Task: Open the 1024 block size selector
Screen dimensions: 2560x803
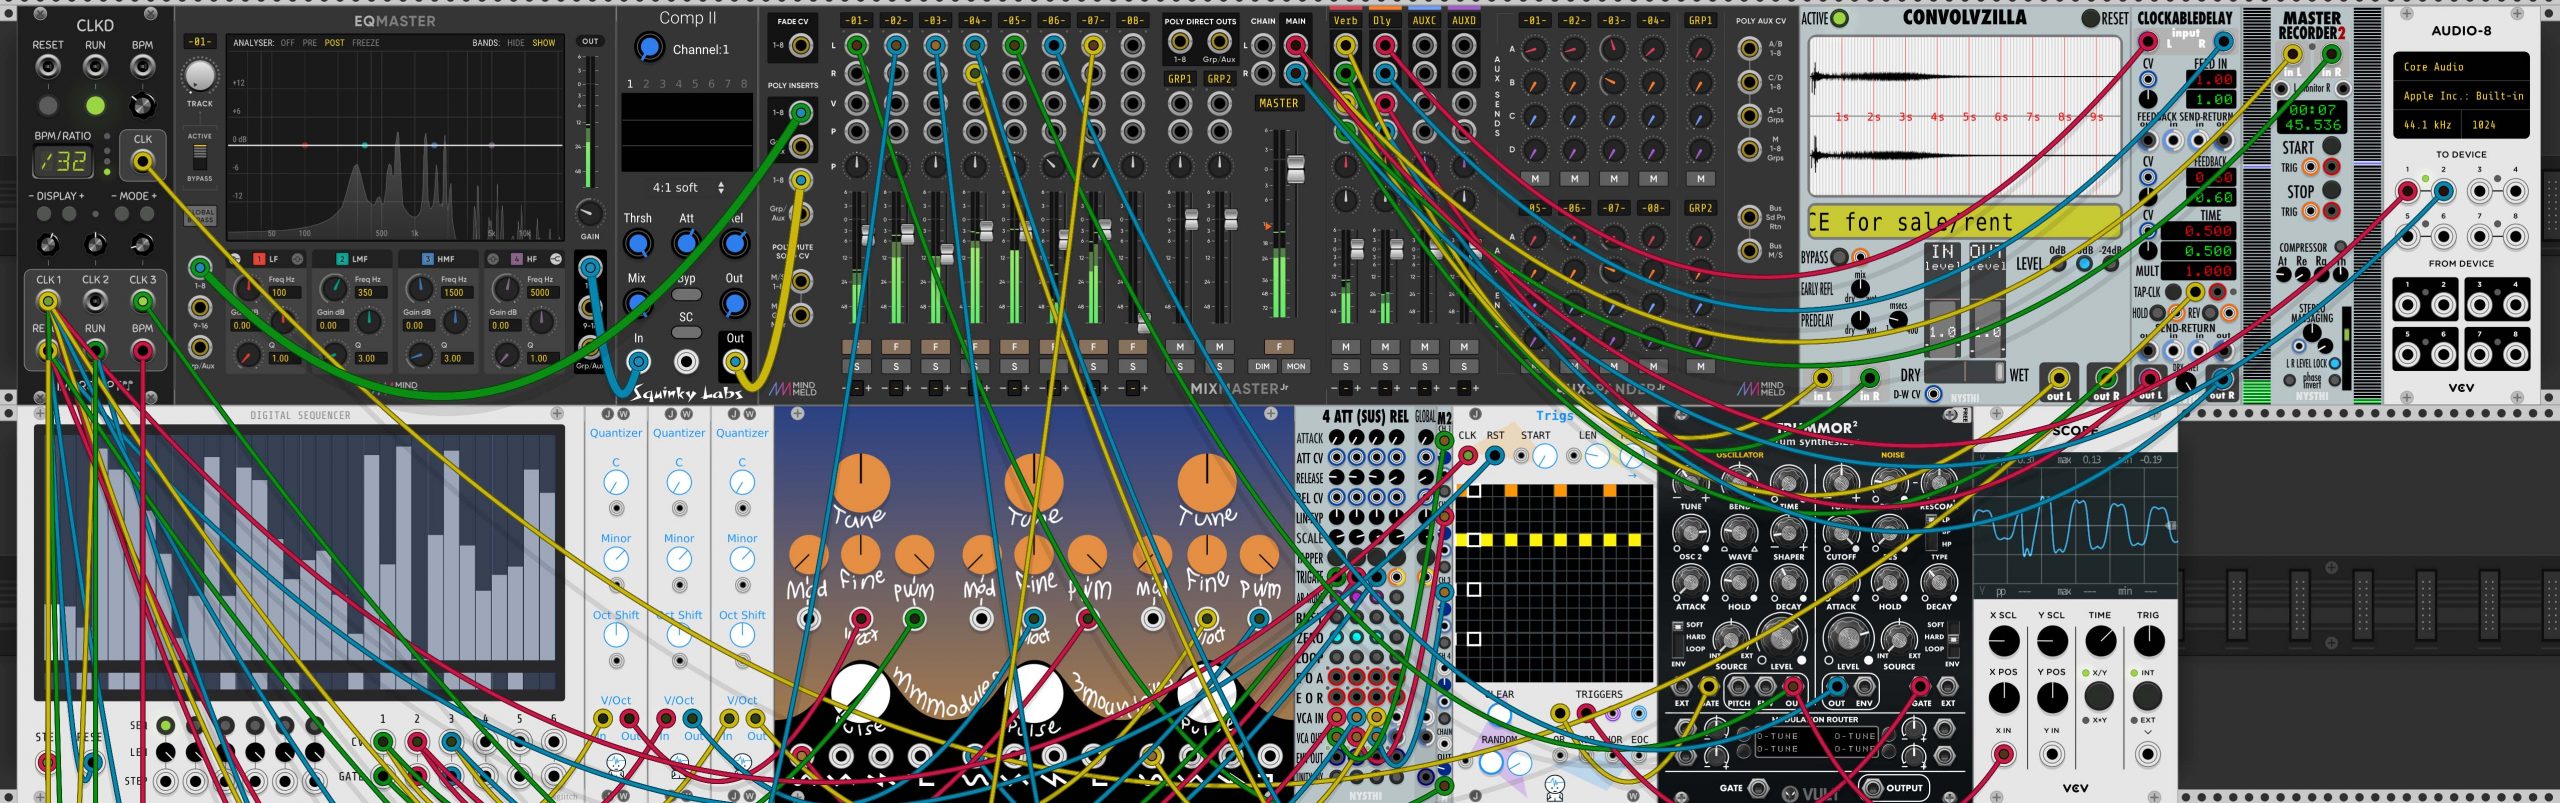Action: point(2495,125)
